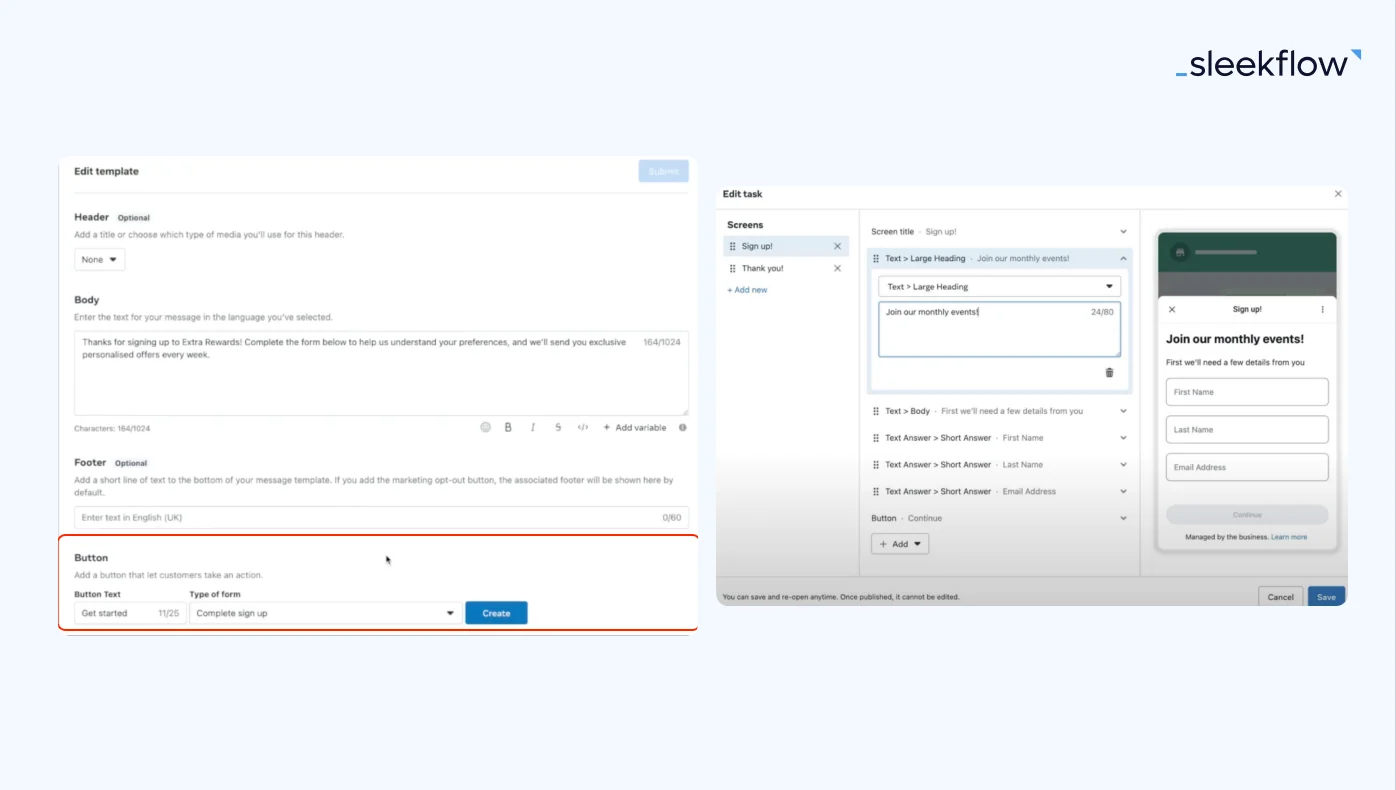Viewport: 1396px width, 790px height.
Task: Expand the Last Name short answer row
Action: pyautogui.click(x=1123, y=465)
